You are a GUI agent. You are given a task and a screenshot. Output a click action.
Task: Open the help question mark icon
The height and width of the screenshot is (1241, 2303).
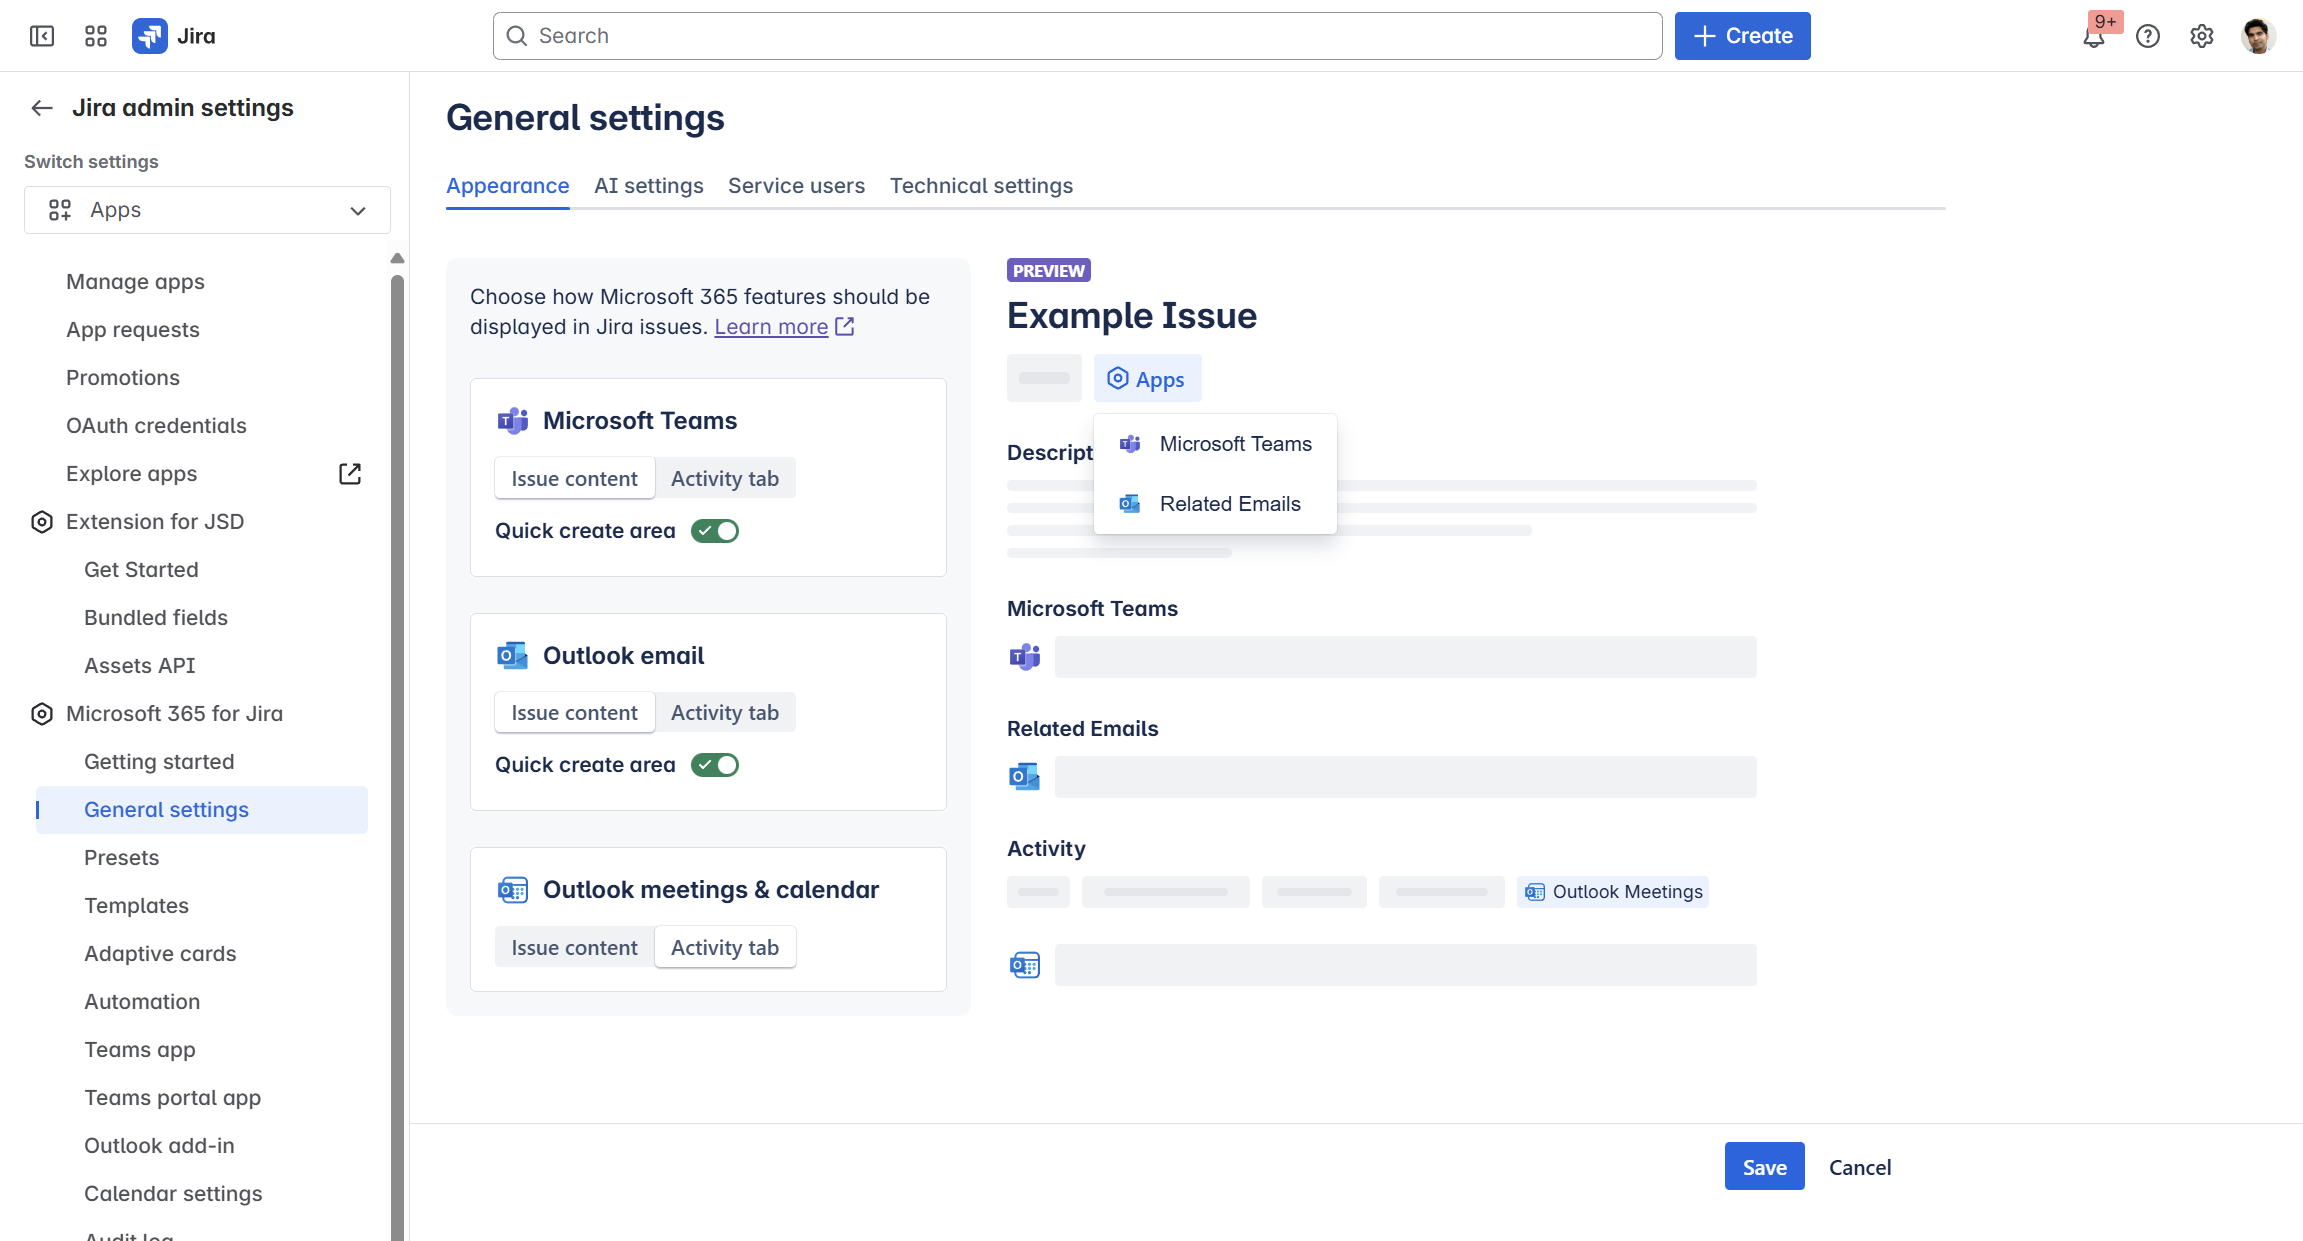(2147, 36)
